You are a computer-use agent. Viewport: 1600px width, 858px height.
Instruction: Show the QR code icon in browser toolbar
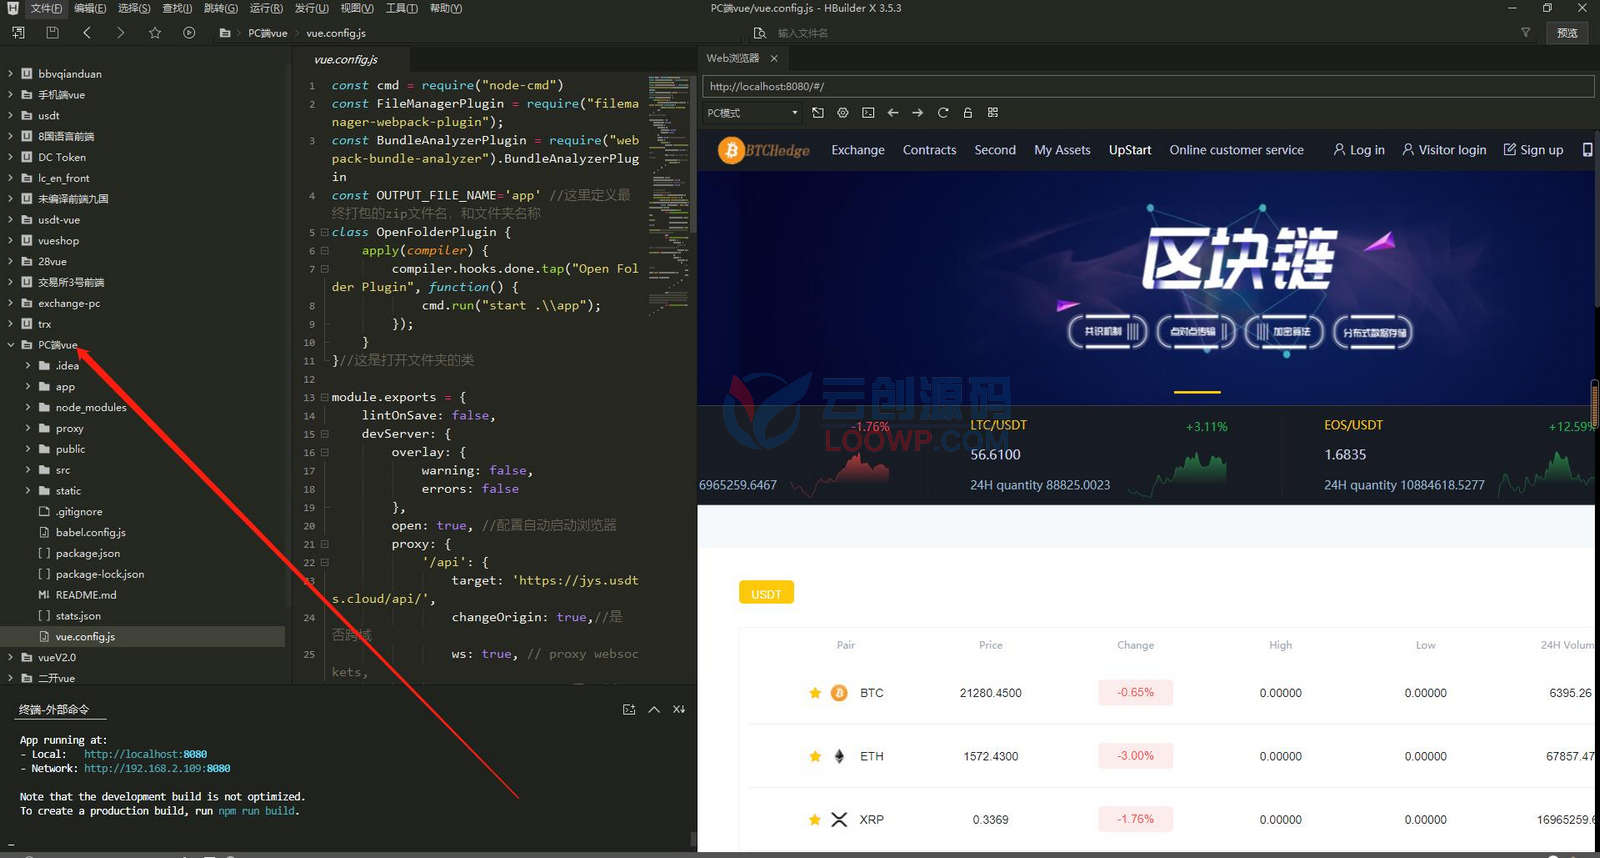[x=993, y=113]
